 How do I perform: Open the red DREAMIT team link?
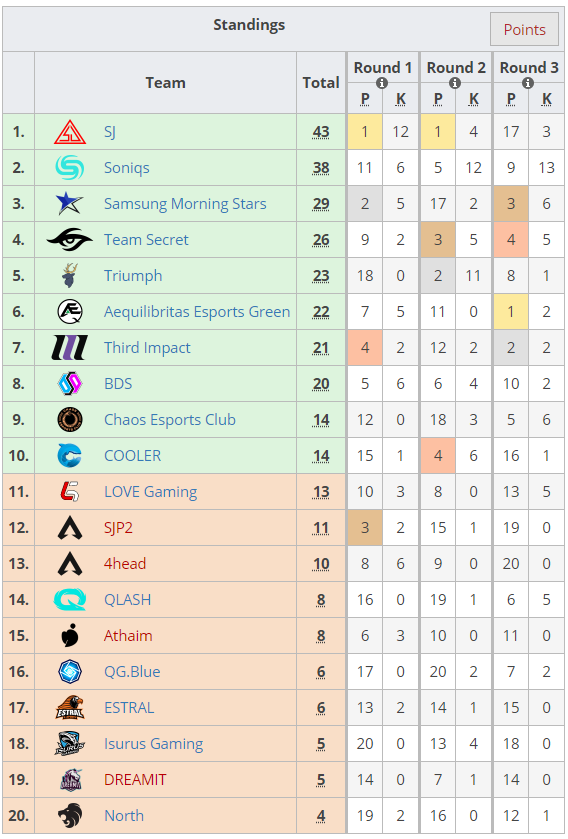coord(135,780)
